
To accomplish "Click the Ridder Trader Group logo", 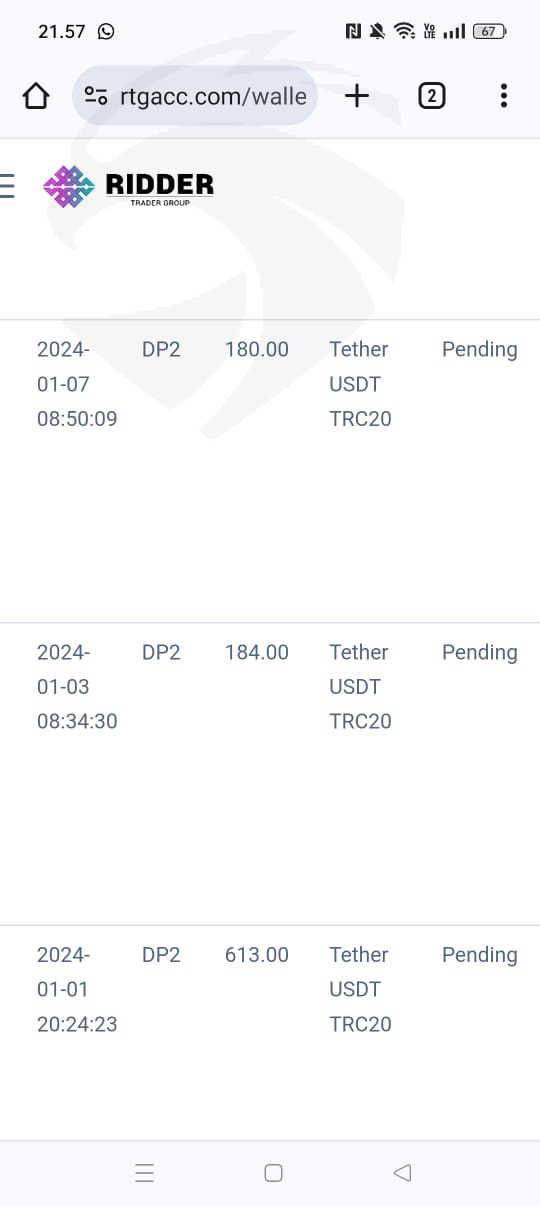I will click(129, 187).
